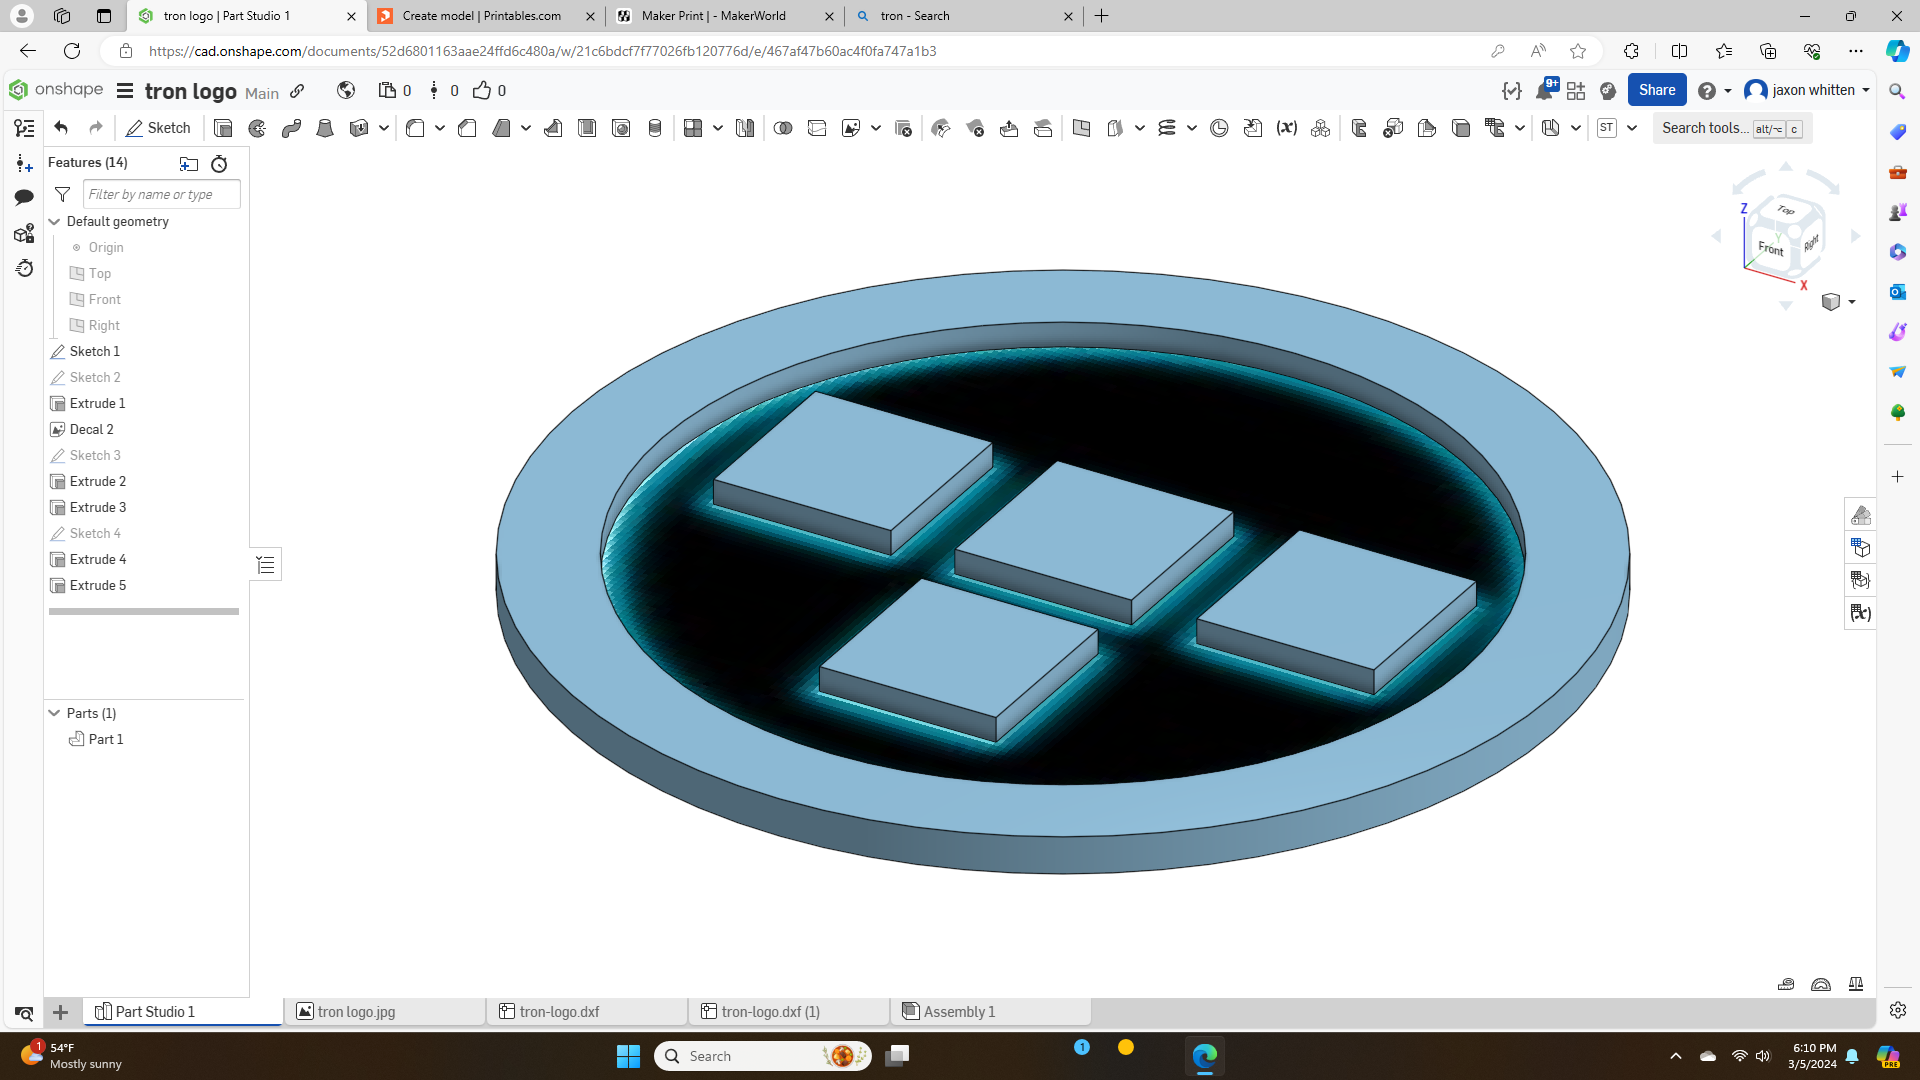Click the Sketch button
This screenshot has height=1080, width=1920.
click(x=158, y=128)
